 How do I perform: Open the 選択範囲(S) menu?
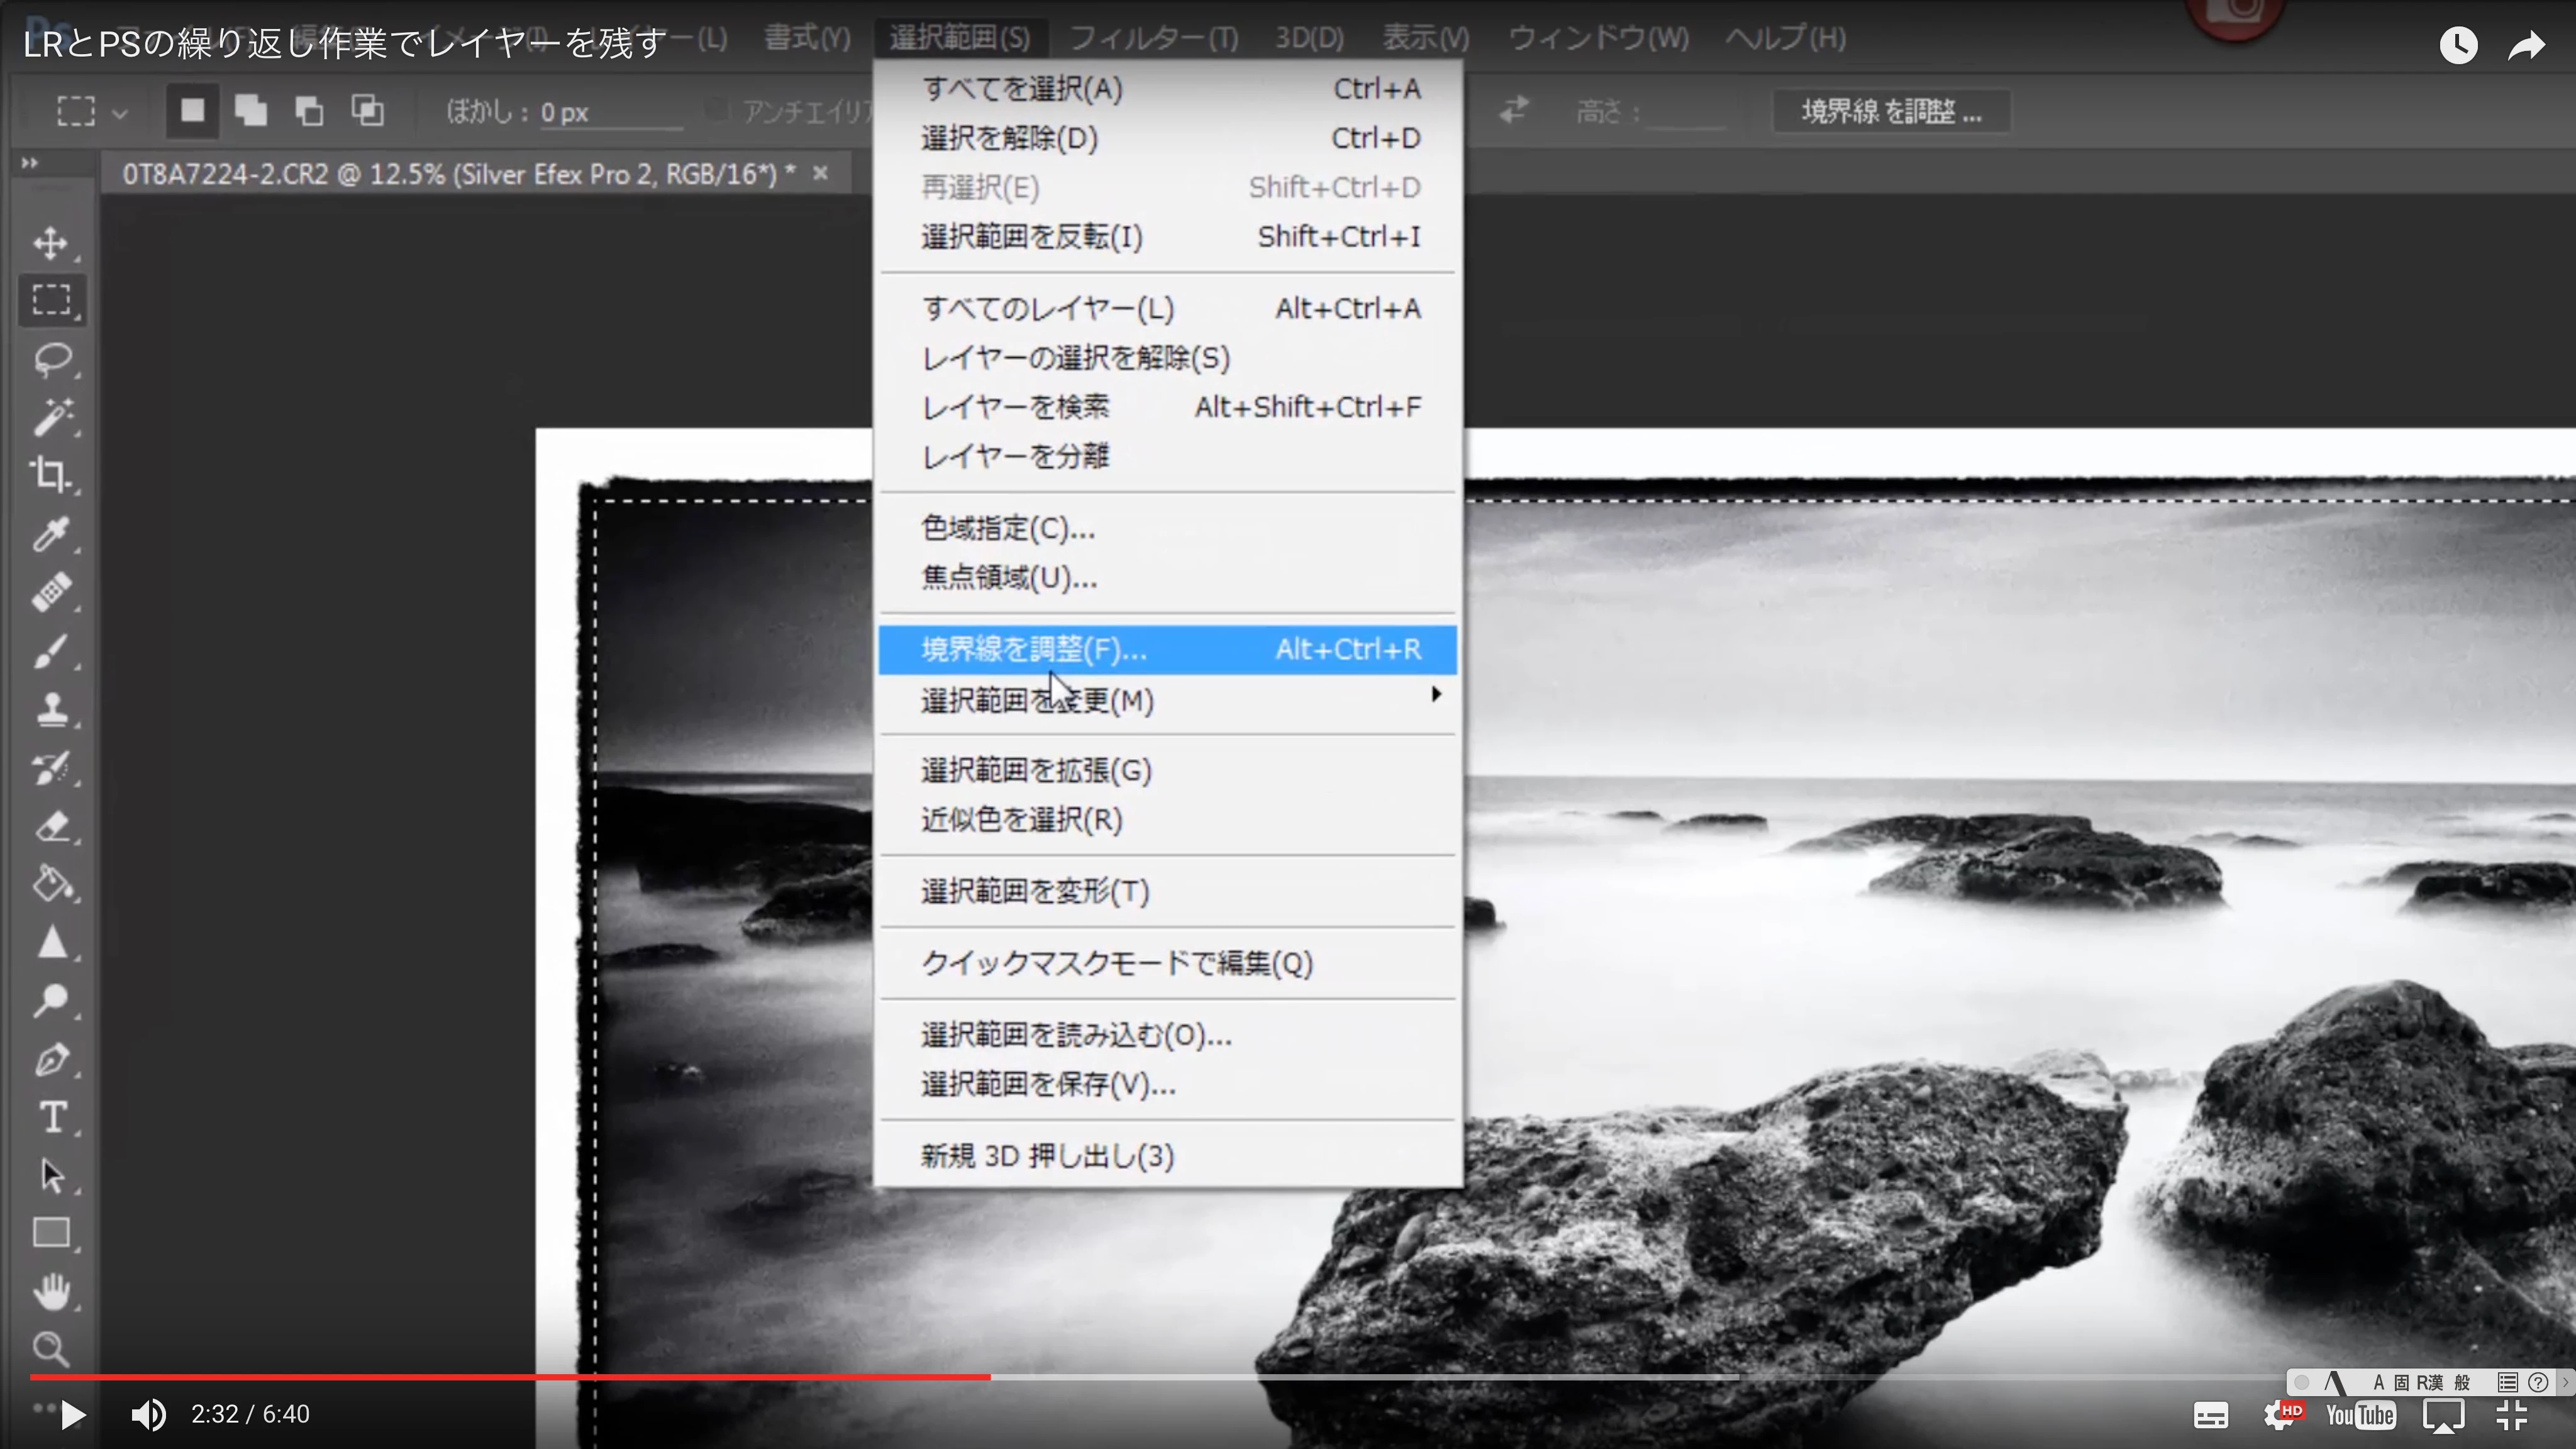[960, 38]
